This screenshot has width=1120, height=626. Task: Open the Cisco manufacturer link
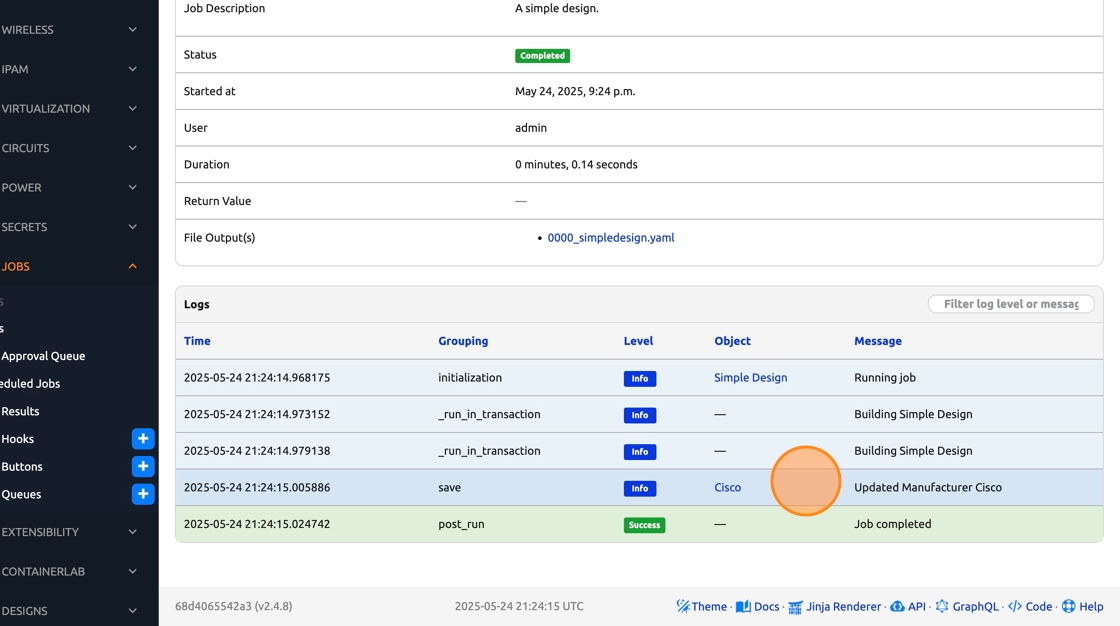pyautogui.click(x=727, y=488)
